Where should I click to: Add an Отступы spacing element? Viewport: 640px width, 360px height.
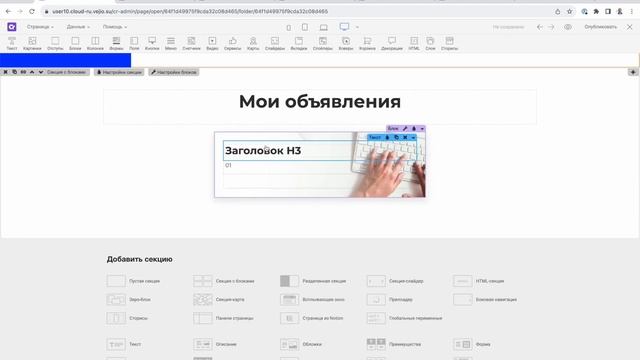tap(55, 43)
